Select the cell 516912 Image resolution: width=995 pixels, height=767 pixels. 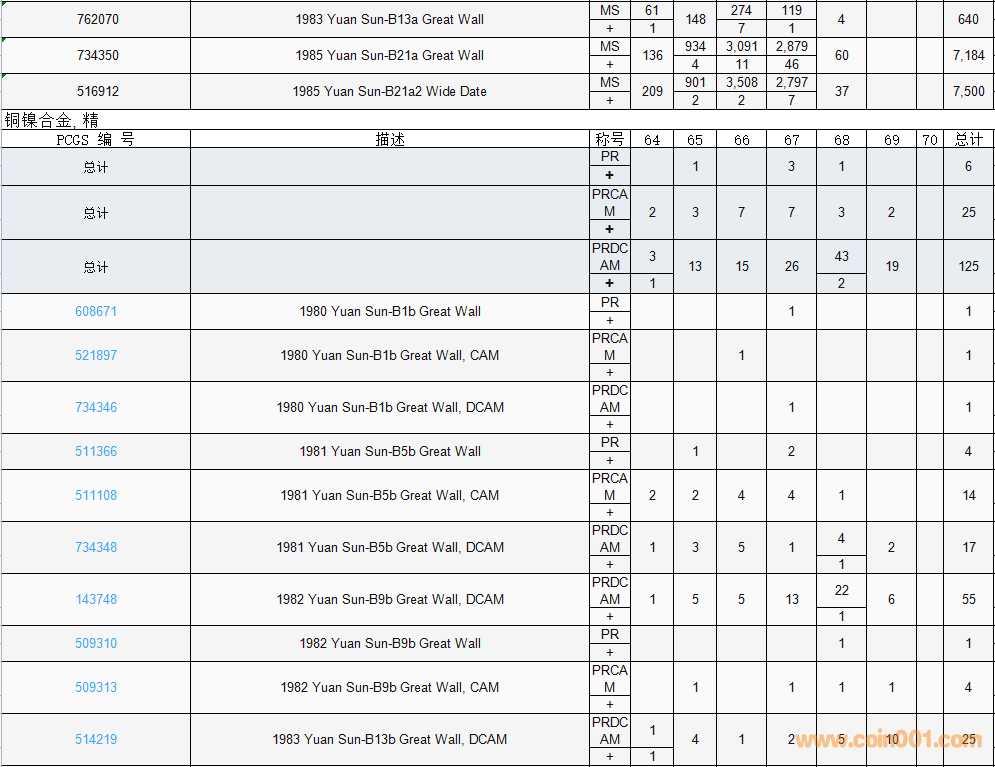click(96, 91)
